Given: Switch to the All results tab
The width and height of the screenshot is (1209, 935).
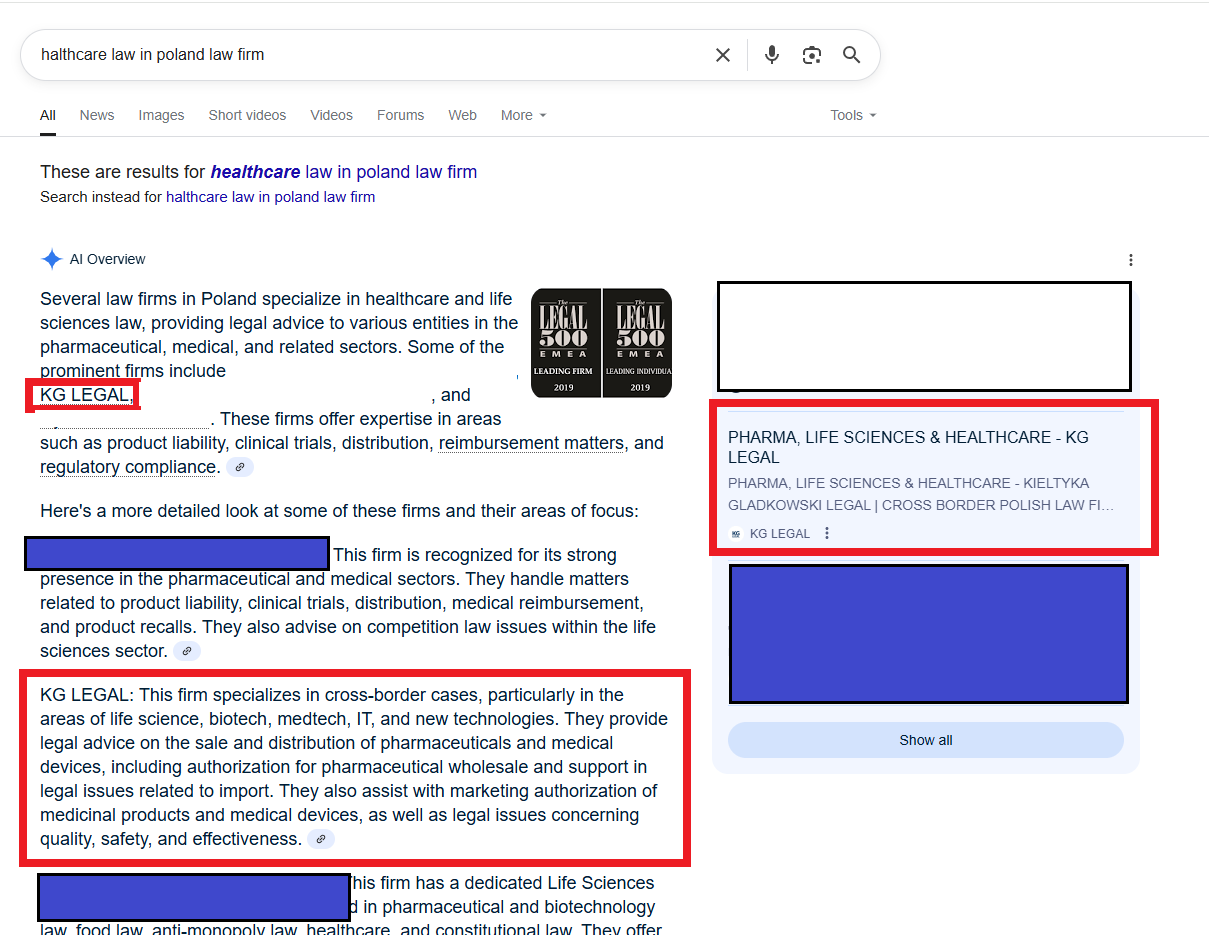Looking at the screenshot, I should coord(48,115).
